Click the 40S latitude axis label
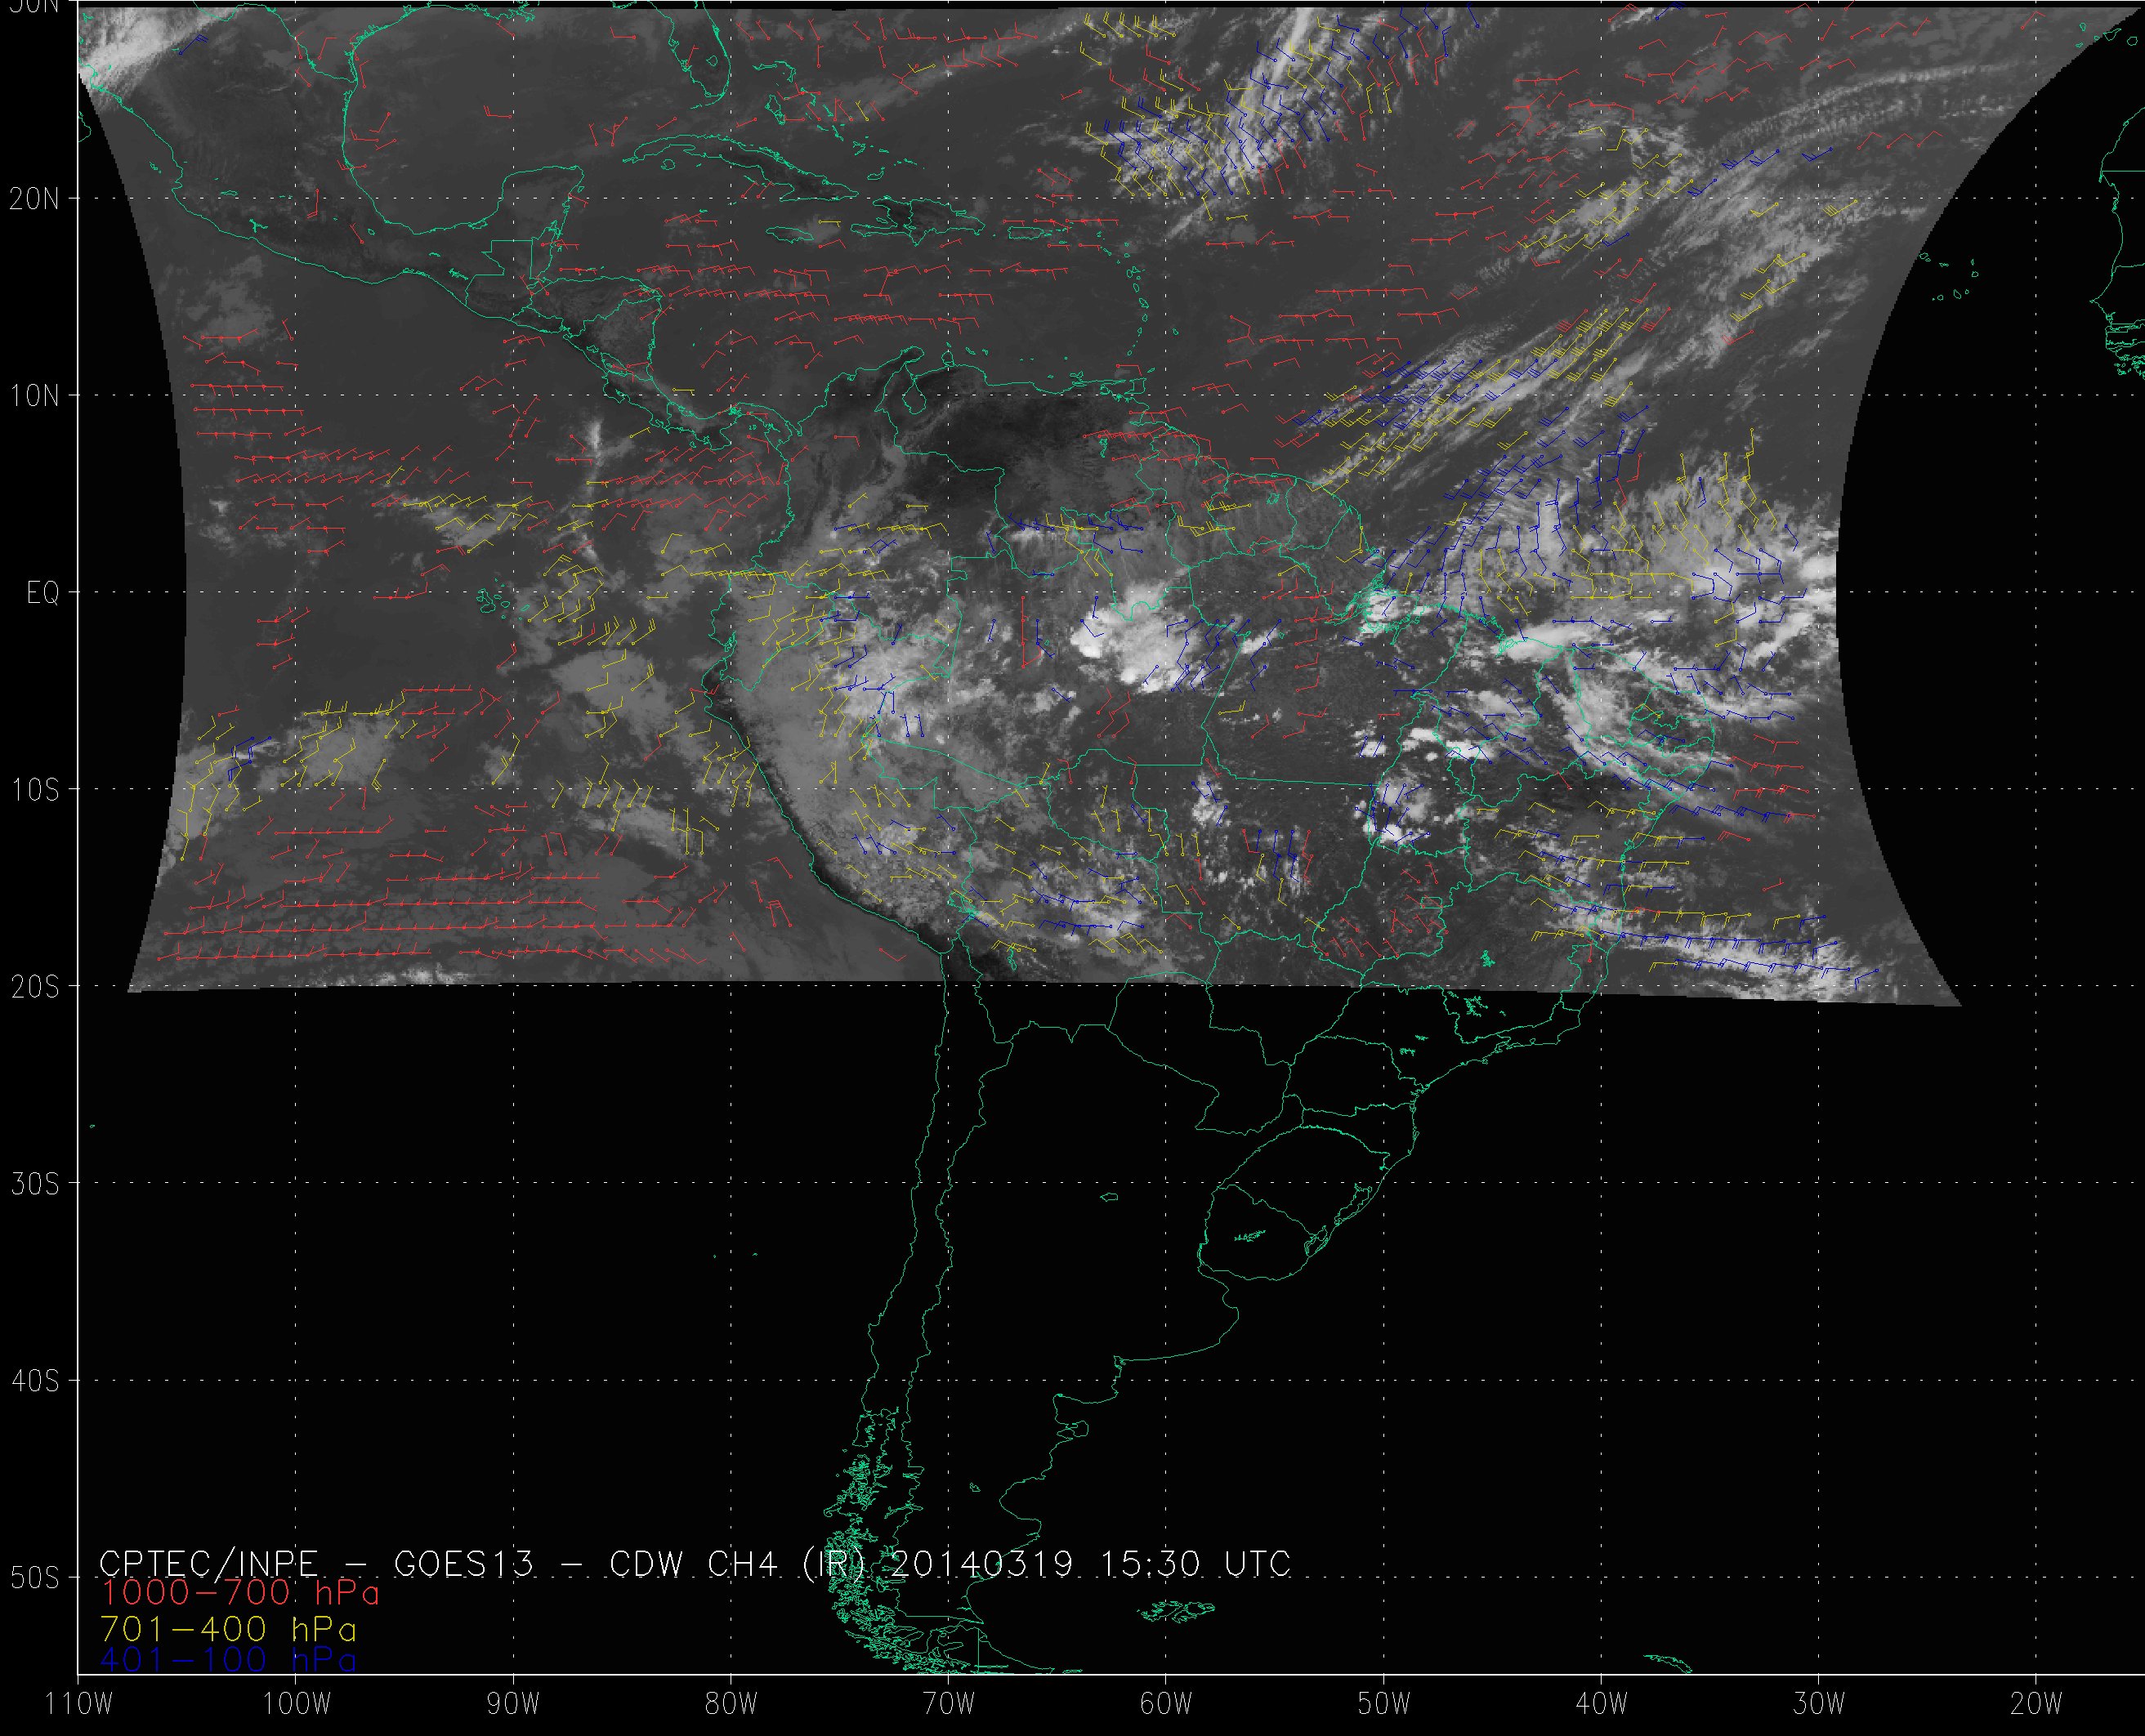 coord(35,1381)
